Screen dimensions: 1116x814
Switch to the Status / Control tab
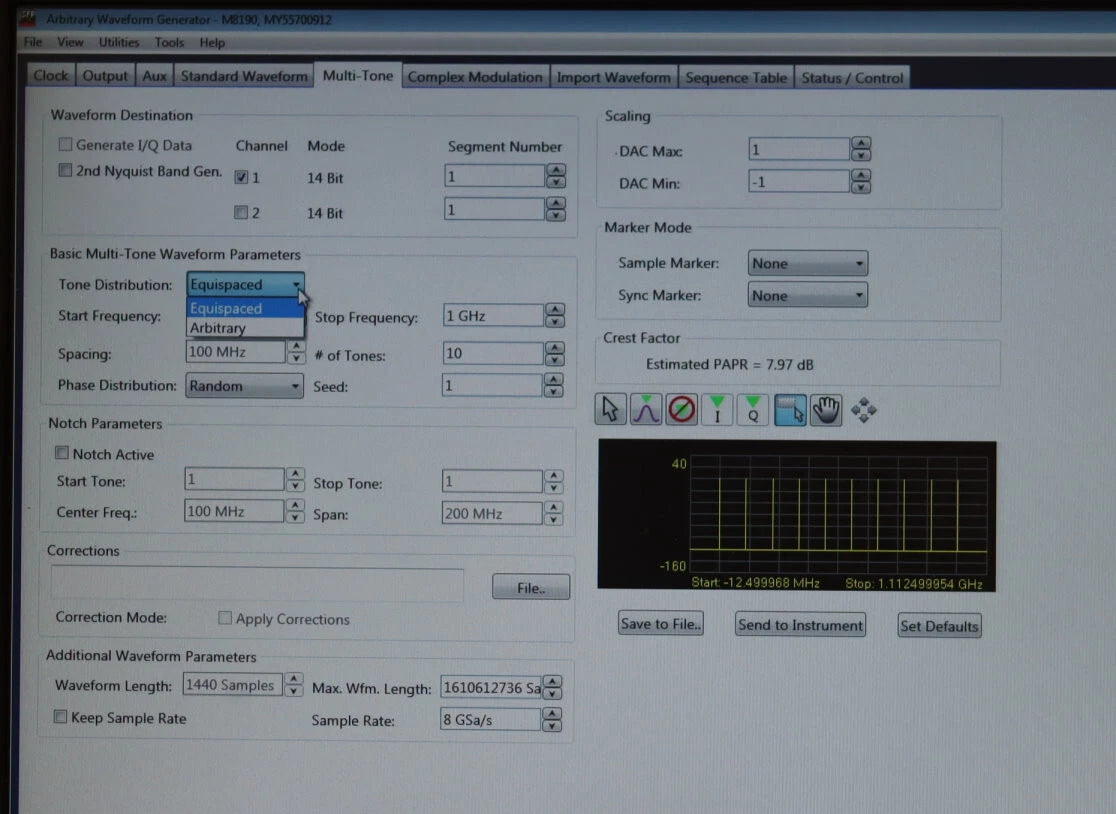coord(852,78)
